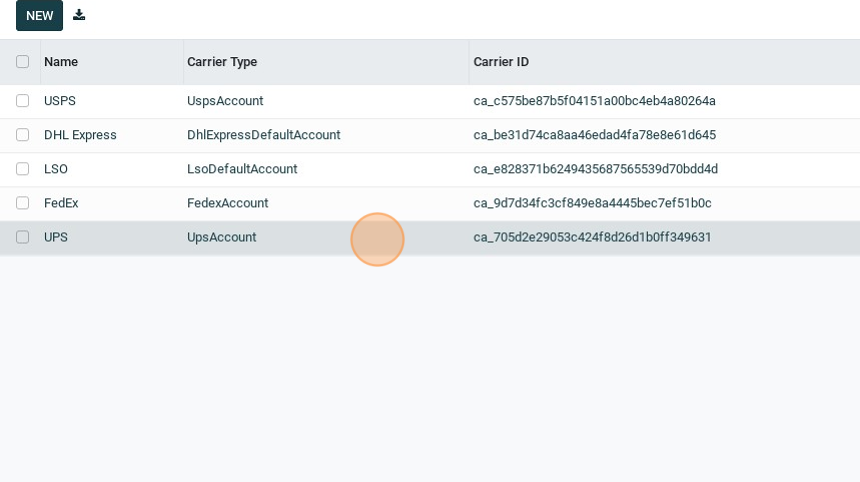Enable the UPS row checkbox

click(22, 237)
